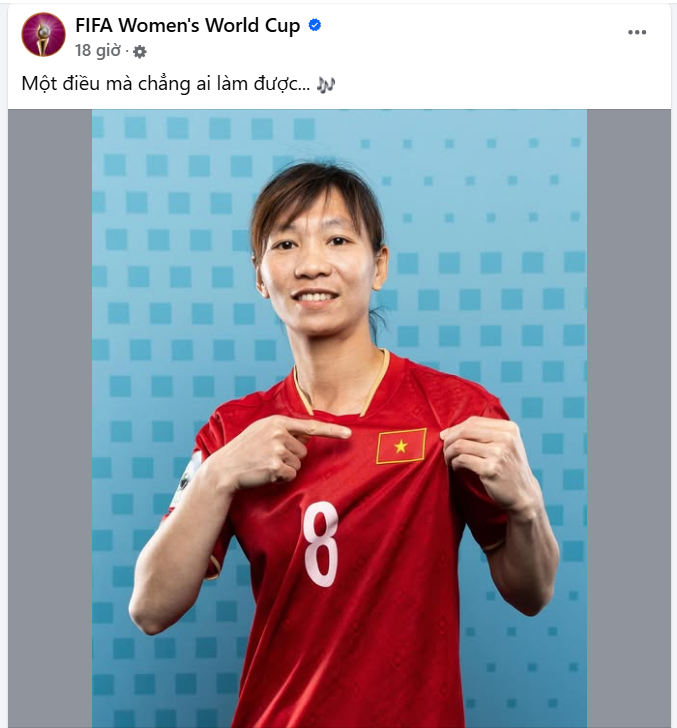Click small blue squares at photo's upper right
The height and width of the screenshot is (728, 677).
point(469,179)
